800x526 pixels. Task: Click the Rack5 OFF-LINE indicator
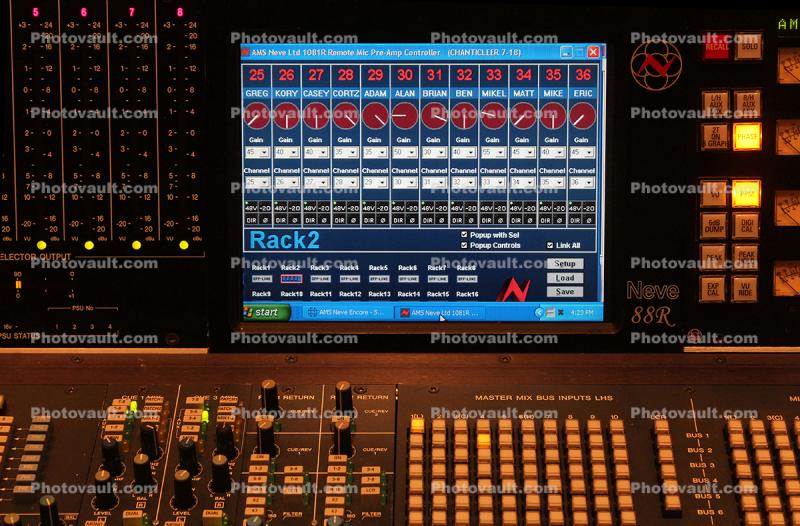tap(378, 279)
